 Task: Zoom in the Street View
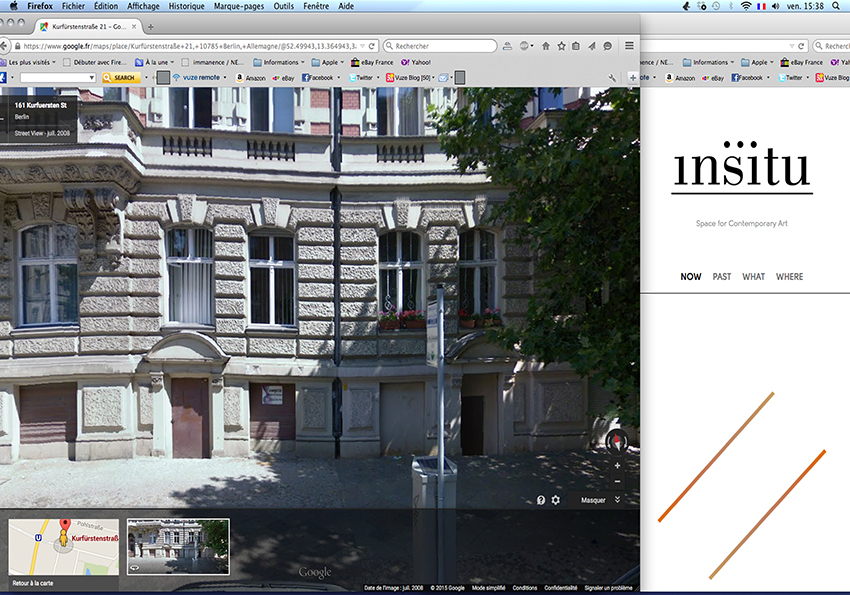617,465
